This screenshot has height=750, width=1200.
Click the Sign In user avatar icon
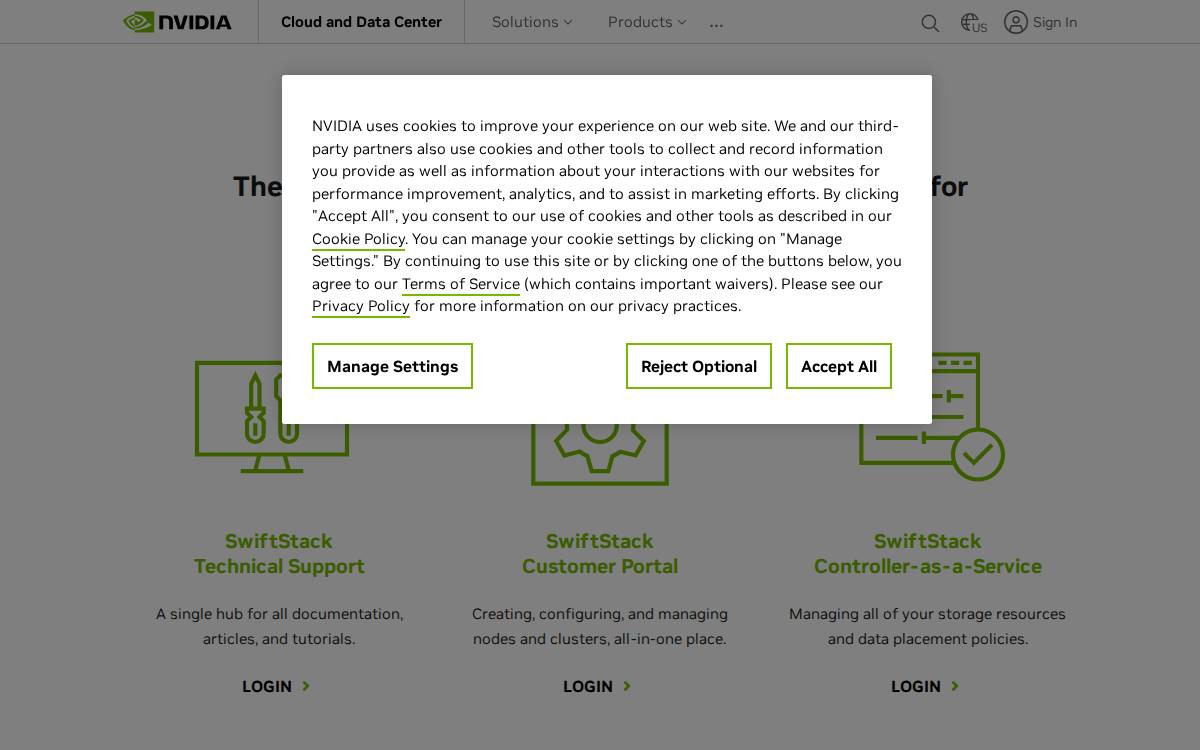point(1016,22)
